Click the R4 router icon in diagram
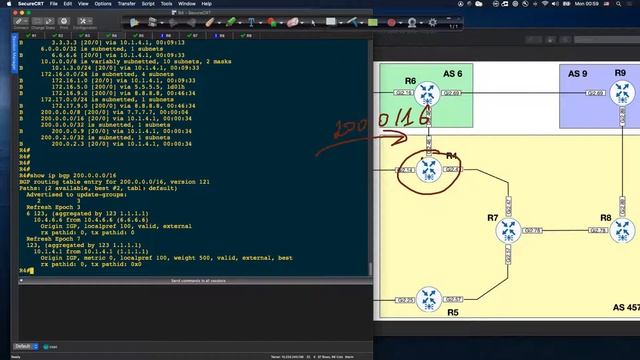The height and width of the screenshot is (360, 640). click(429, 170)
